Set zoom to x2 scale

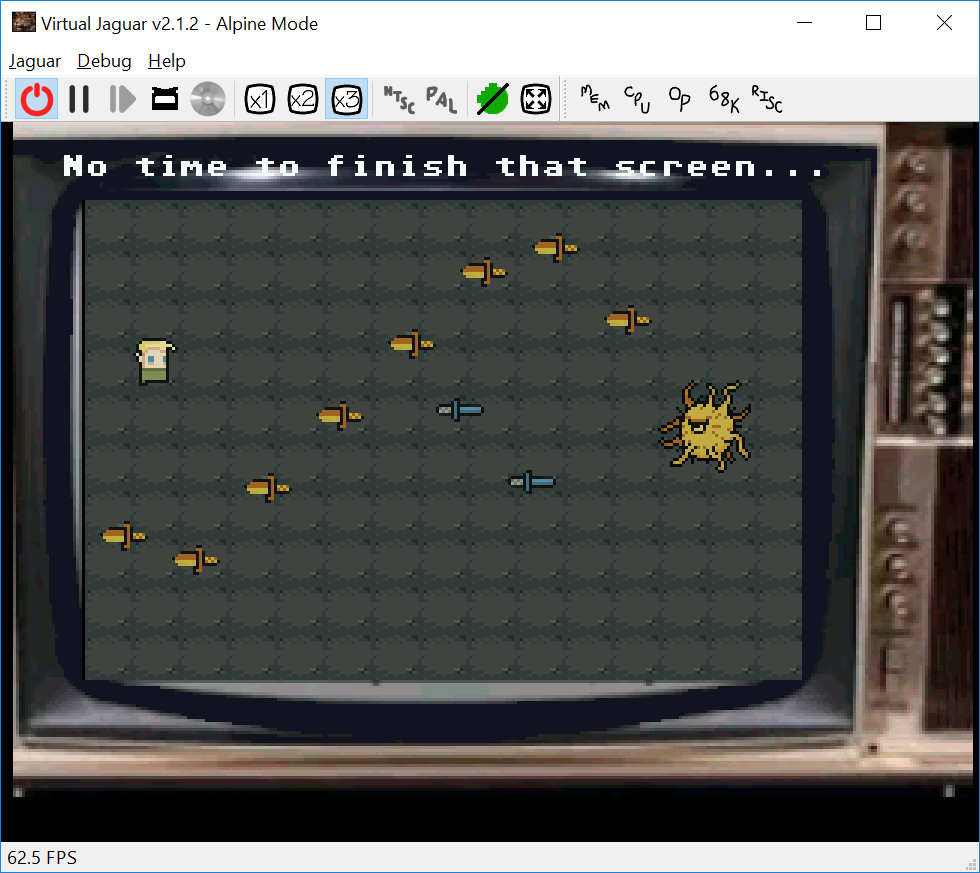click(x=303, y=99)
